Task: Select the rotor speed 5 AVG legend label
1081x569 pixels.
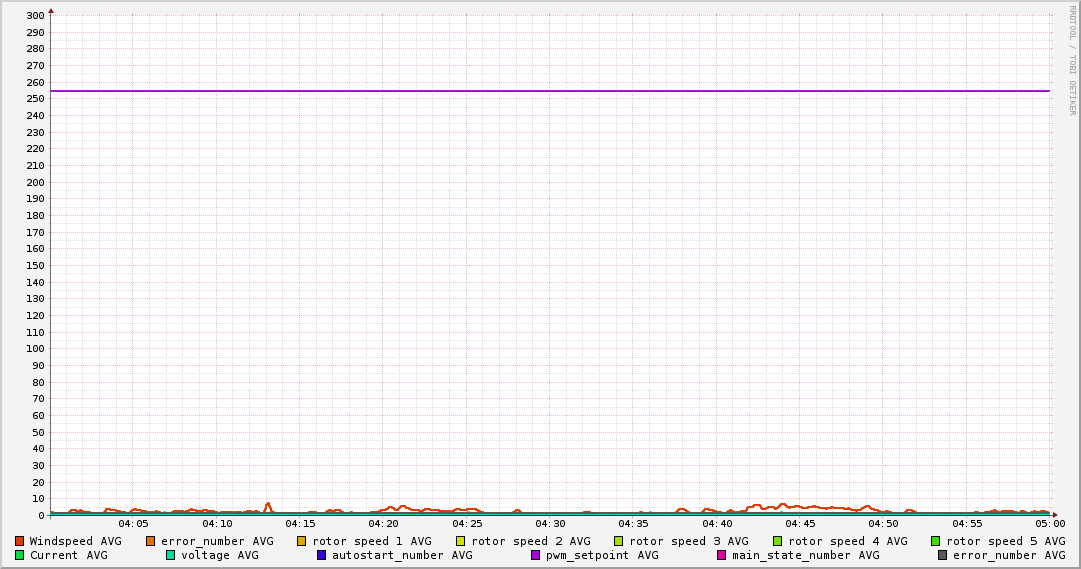Action: click(x=1006, y=541)
